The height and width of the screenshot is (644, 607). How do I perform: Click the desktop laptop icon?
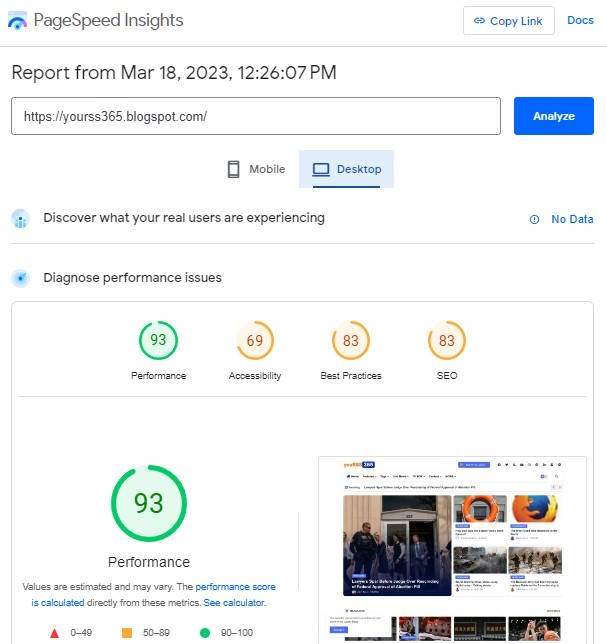[x=321, y=169]
